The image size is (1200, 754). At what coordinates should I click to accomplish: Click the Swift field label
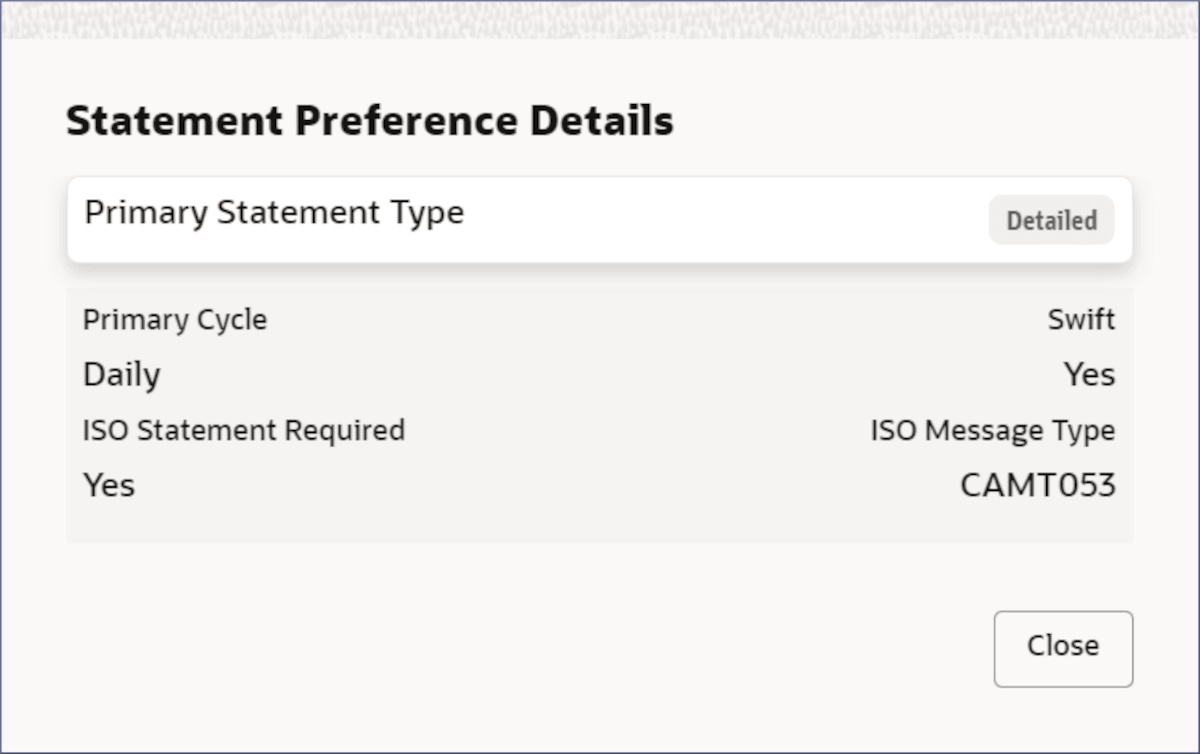tap(1081, 320)
